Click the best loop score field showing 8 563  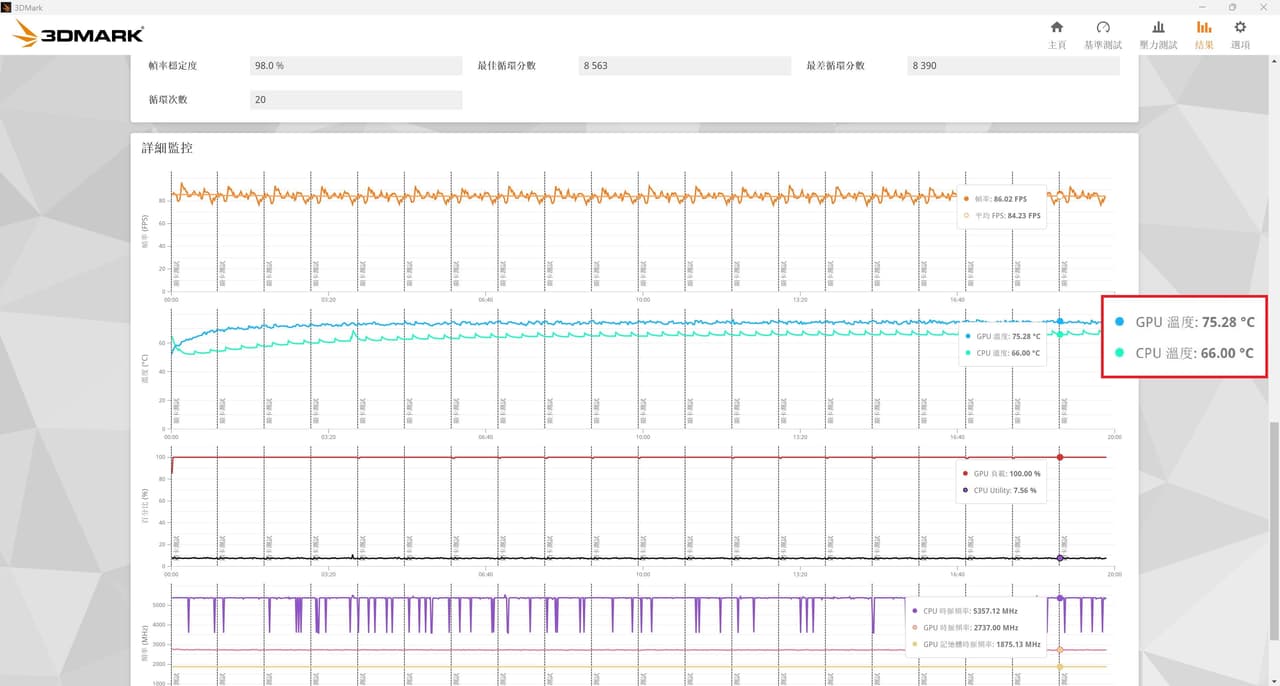[685, 65]
